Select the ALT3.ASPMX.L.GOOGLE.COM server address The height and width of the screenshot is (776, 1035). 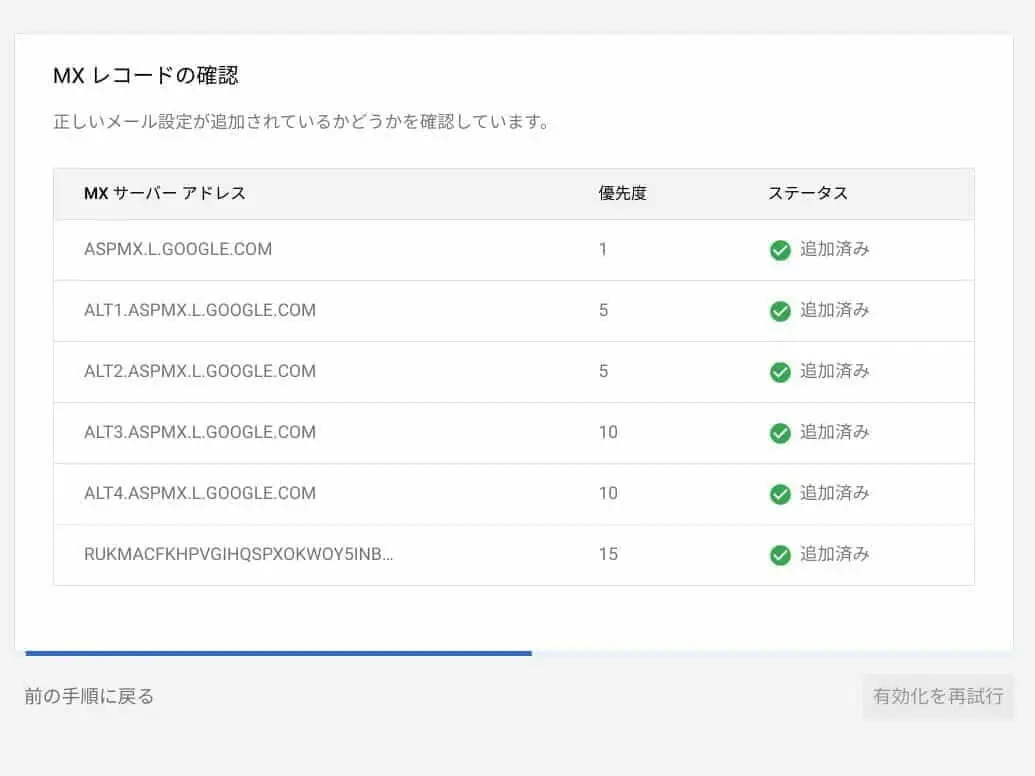(x=200, y=432)
